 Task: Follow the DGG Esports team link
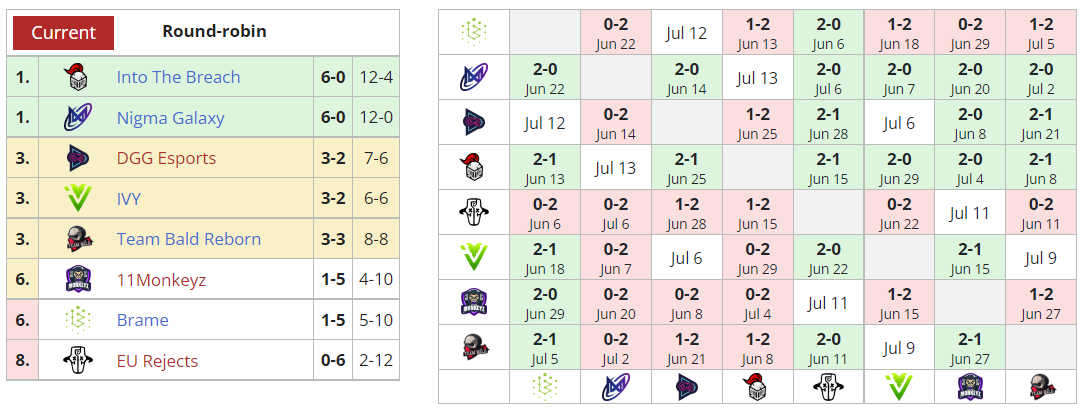pos(166,158)
